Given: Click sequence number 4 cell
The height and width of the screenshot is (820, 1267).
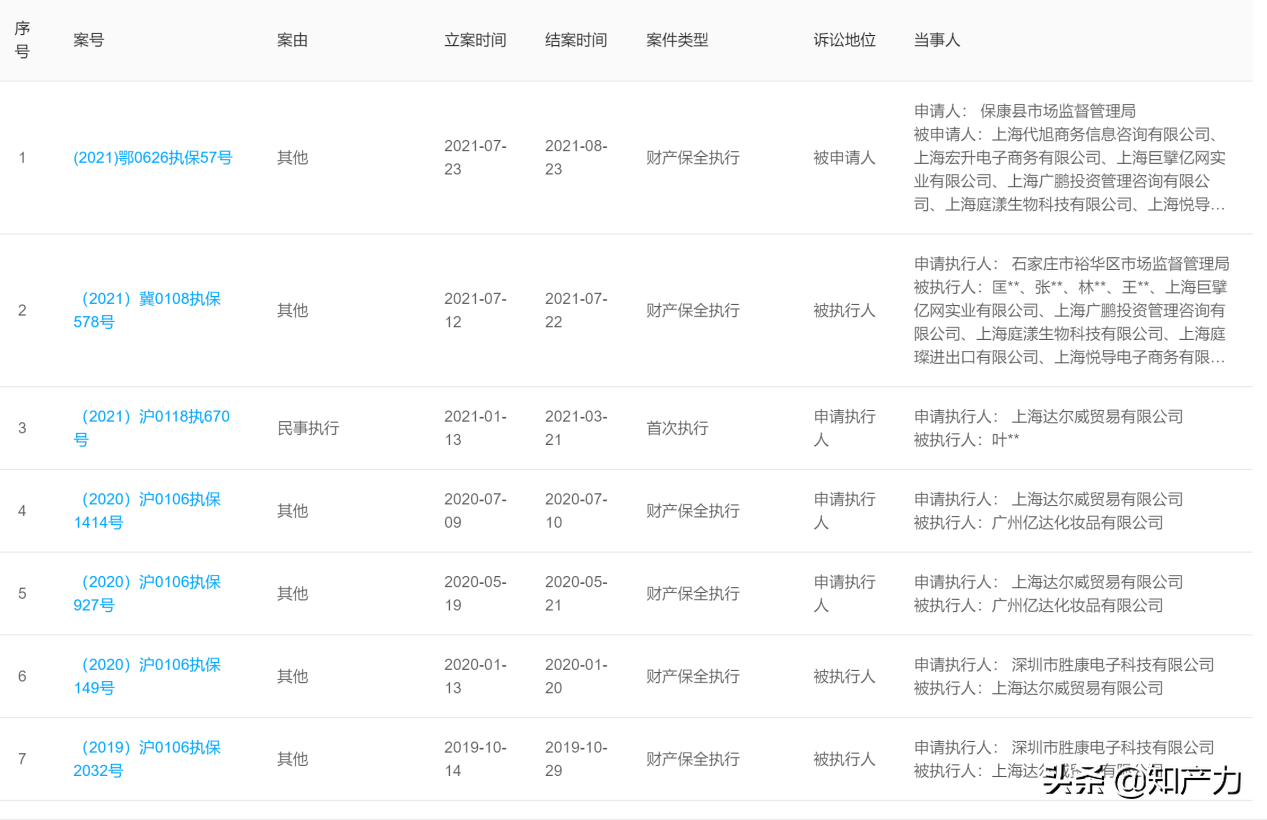Looking at the screenshot, I should tap(22, 511).
